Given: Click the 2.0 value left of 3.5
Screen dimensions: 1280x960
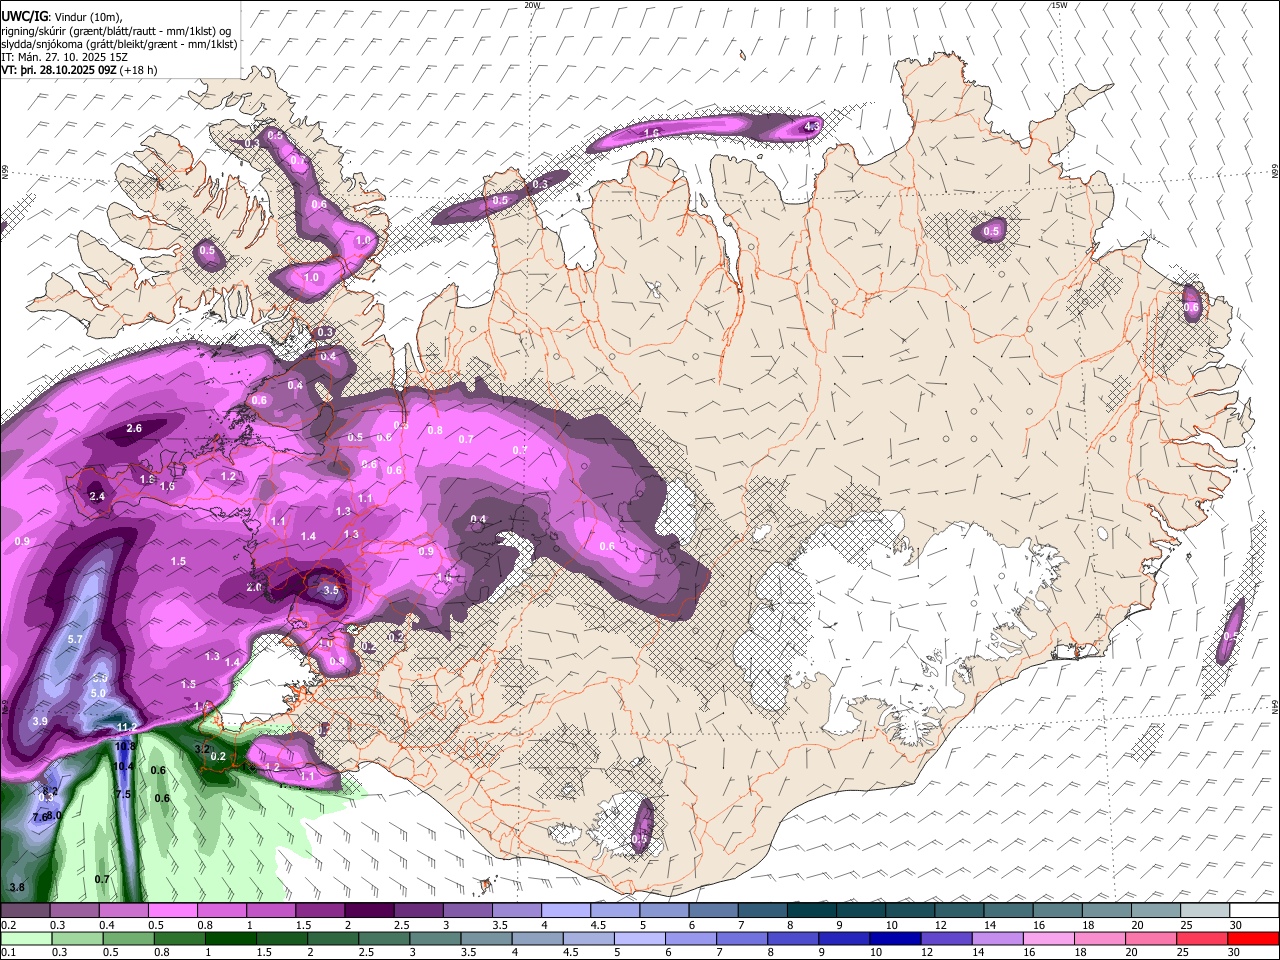Looking at the screenshot, I should click(x=254, y=587).
